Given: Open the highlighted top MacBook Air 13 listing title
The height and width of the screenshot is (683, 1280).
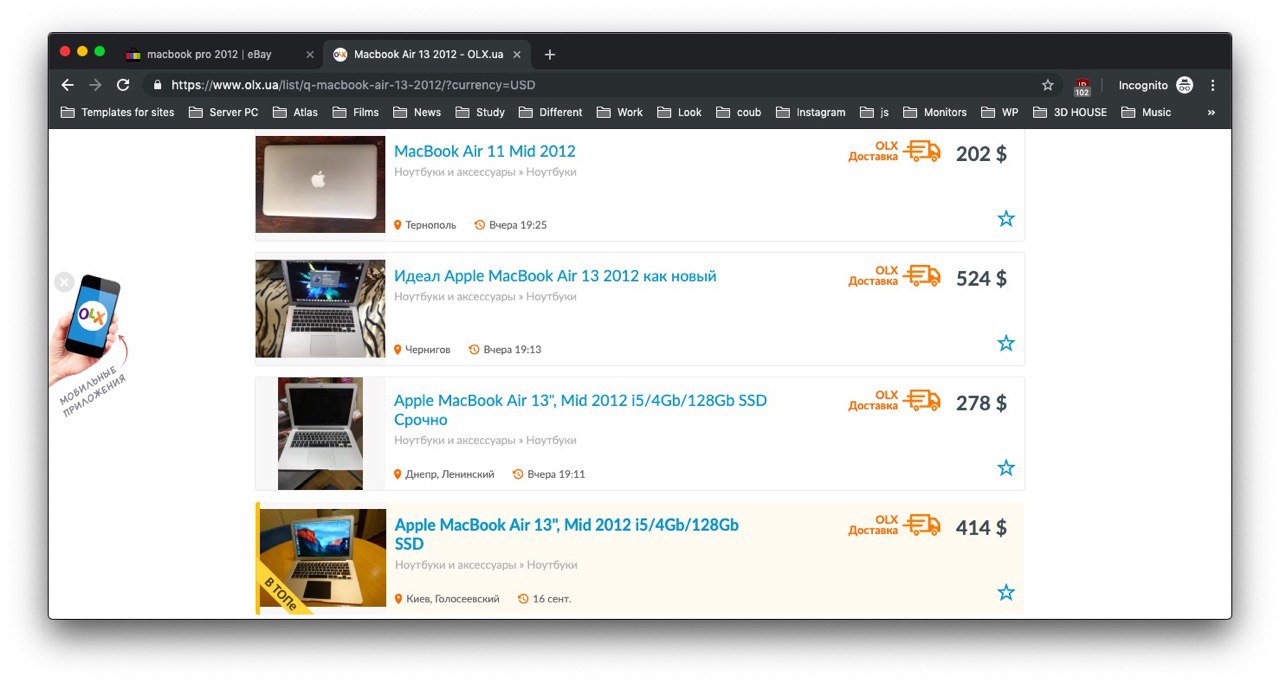Looking at the screenshot, I should point(567,534).
